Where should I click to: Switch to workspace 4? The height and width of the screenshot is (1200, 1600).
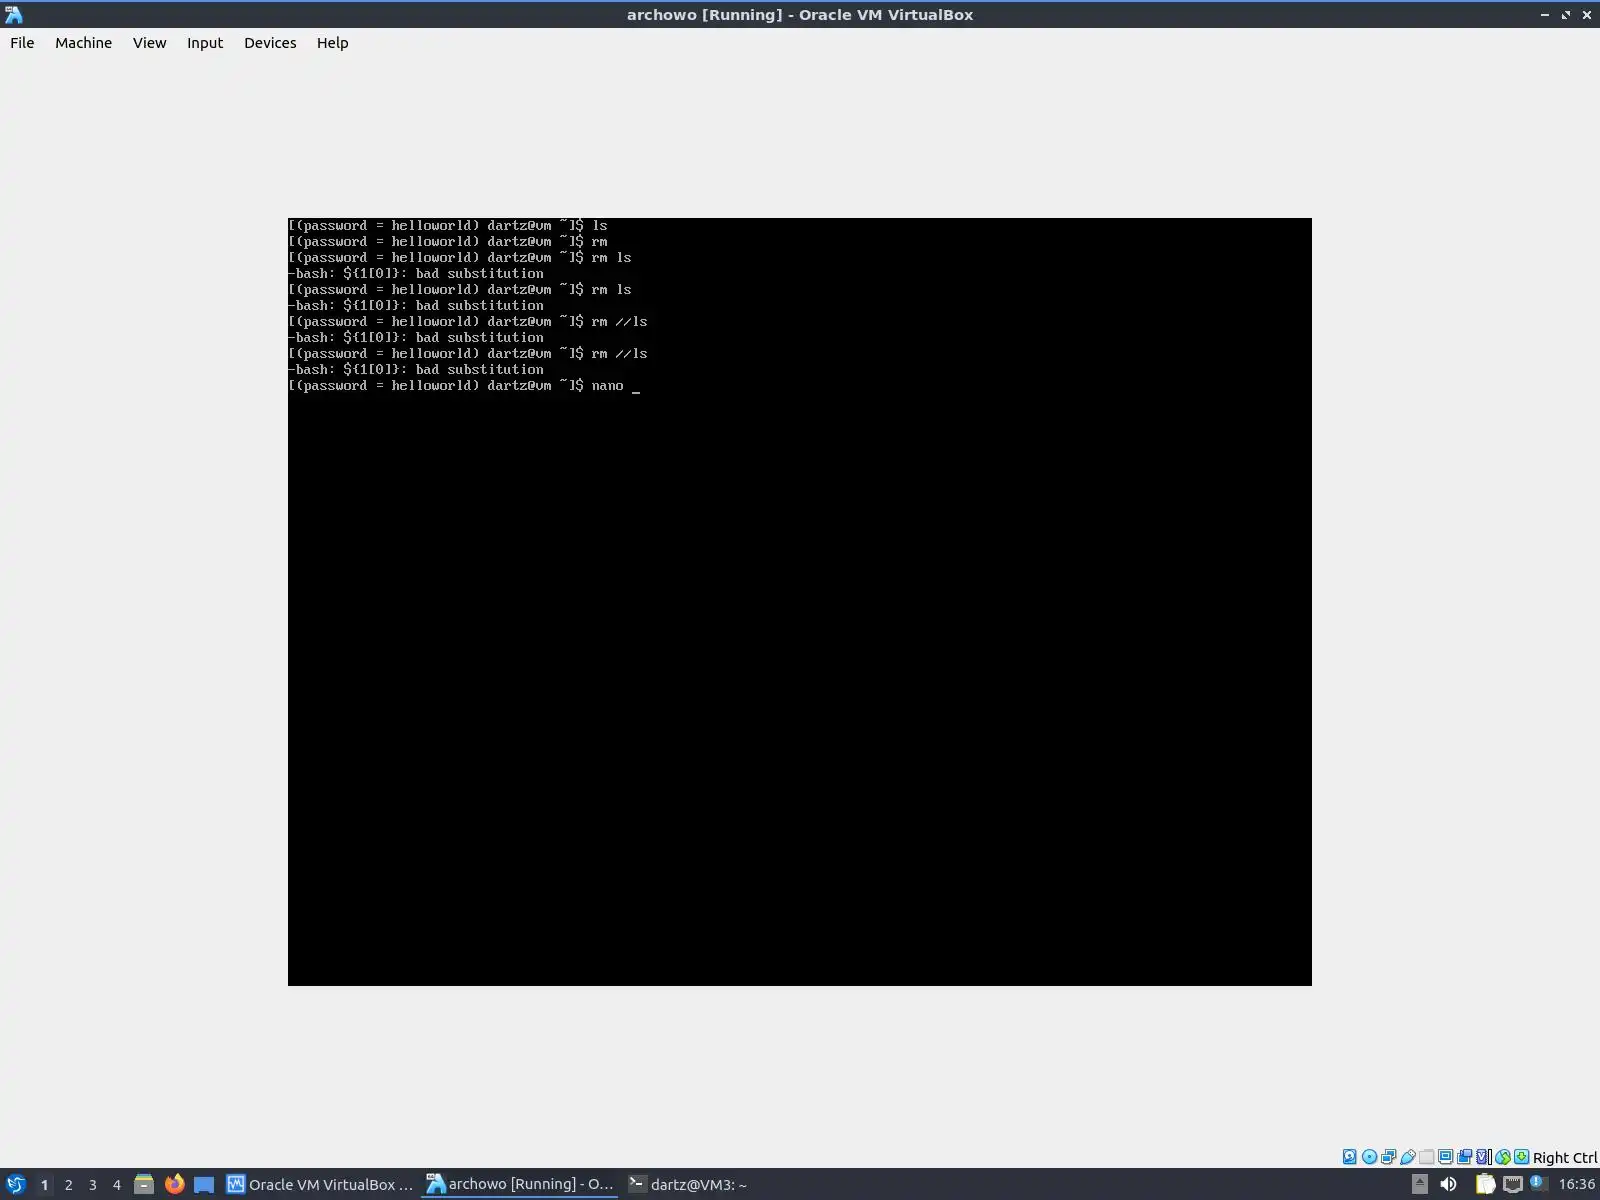tap(116, 1185)
